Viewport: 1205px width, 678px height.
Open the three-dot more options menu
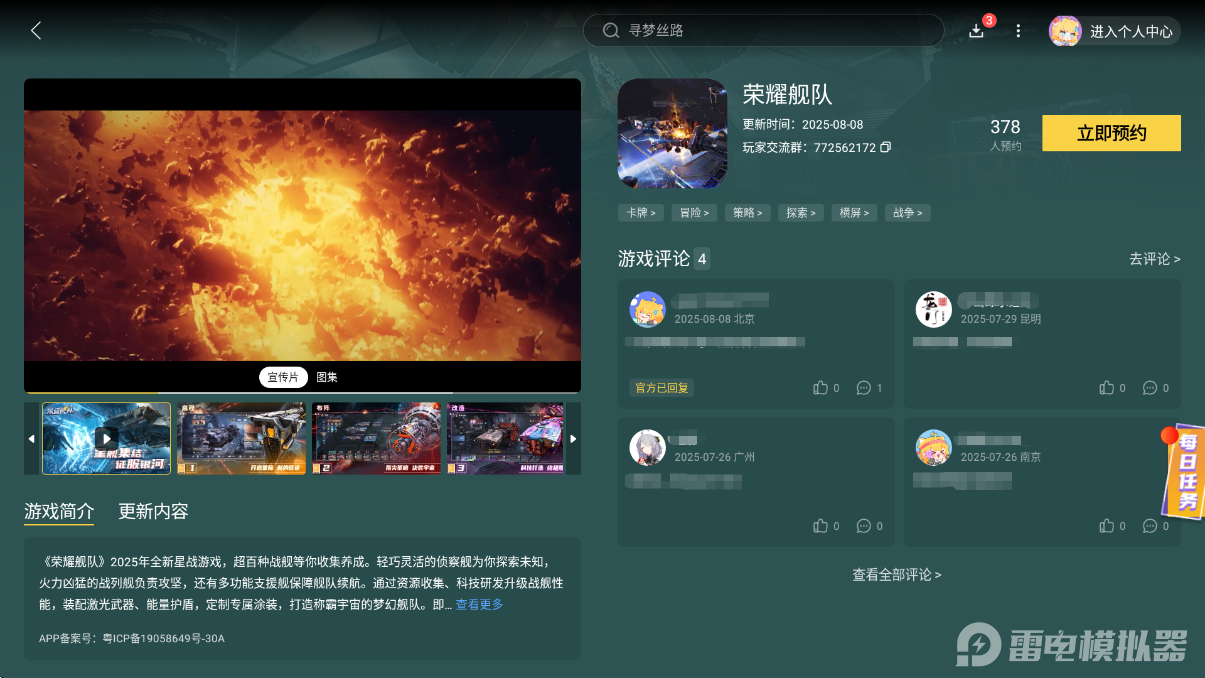coord(1018,31)
